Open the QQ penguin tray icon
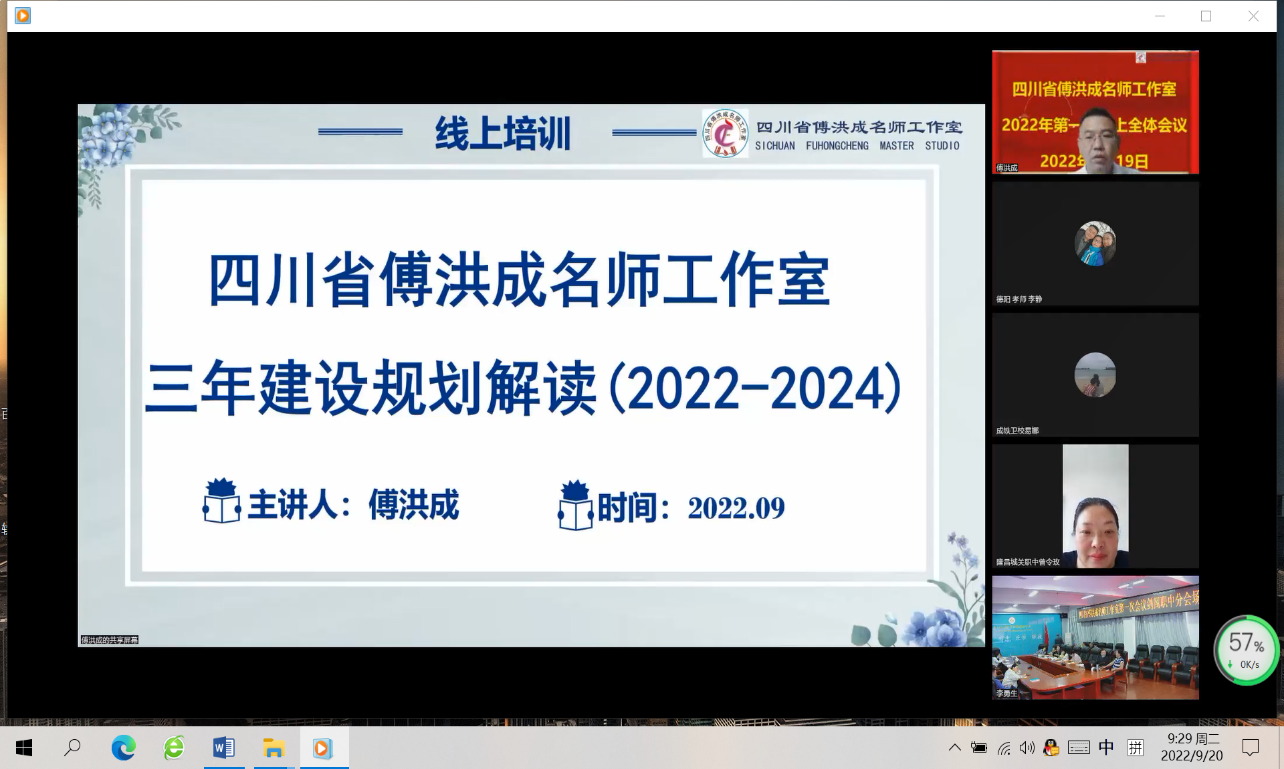Screen dimensions: 1284x769 (1051, 747)
